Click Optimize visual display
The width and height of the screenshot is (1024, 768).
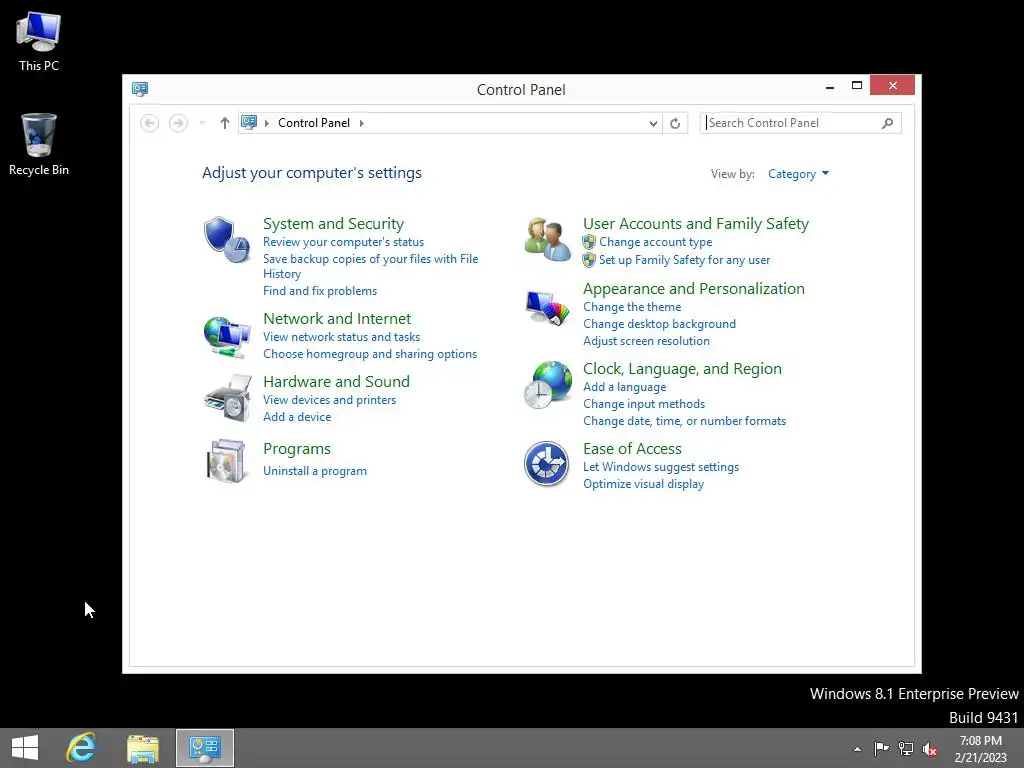(643, 484)
